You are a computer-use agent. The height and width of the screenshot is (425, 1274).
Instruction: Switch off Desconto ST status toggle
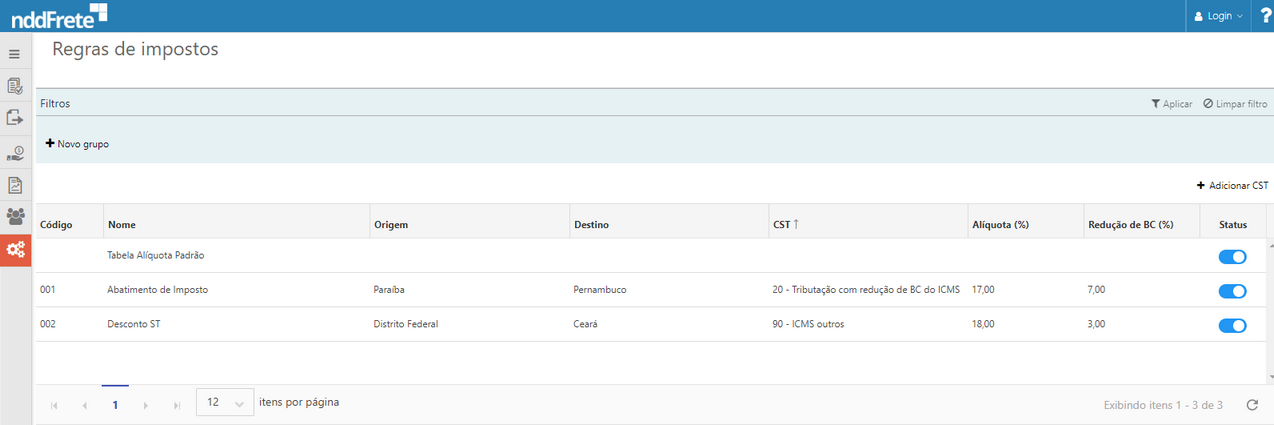tap(1232, 325)
